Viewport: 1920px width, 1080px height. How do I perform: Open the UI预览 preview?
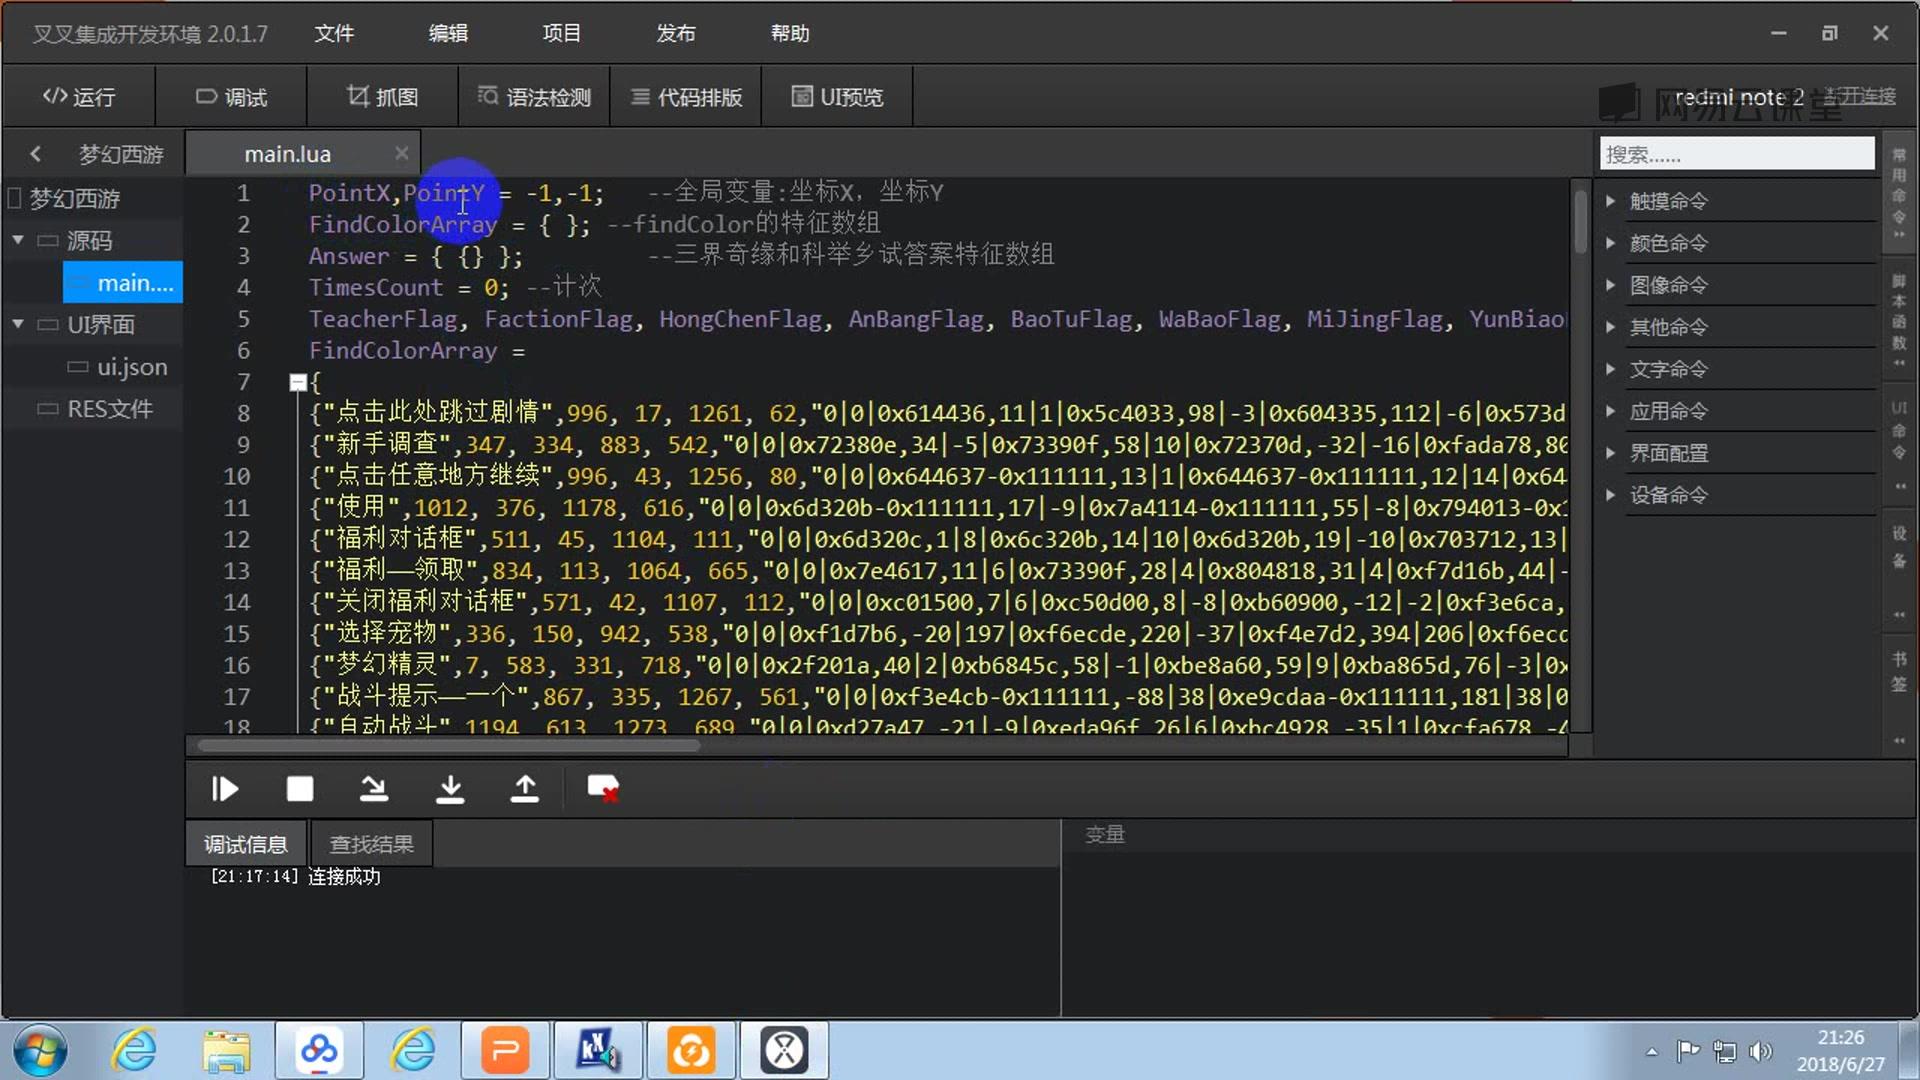pos(837,97)
